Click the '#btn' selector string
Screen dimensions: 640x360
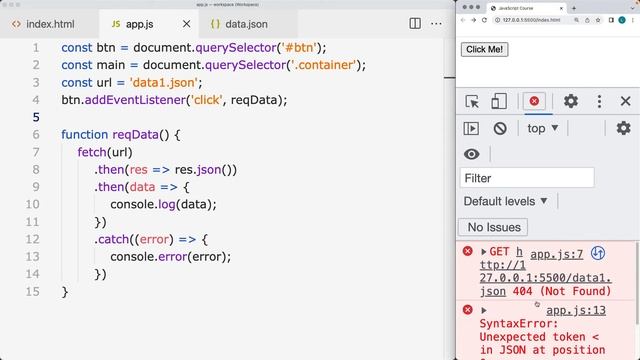pos(299,48)
